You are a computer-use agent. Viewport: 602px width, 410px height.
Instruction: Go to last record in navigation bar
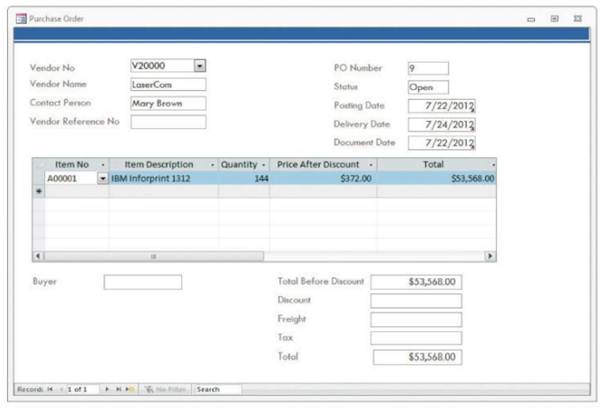click(118, 389)
